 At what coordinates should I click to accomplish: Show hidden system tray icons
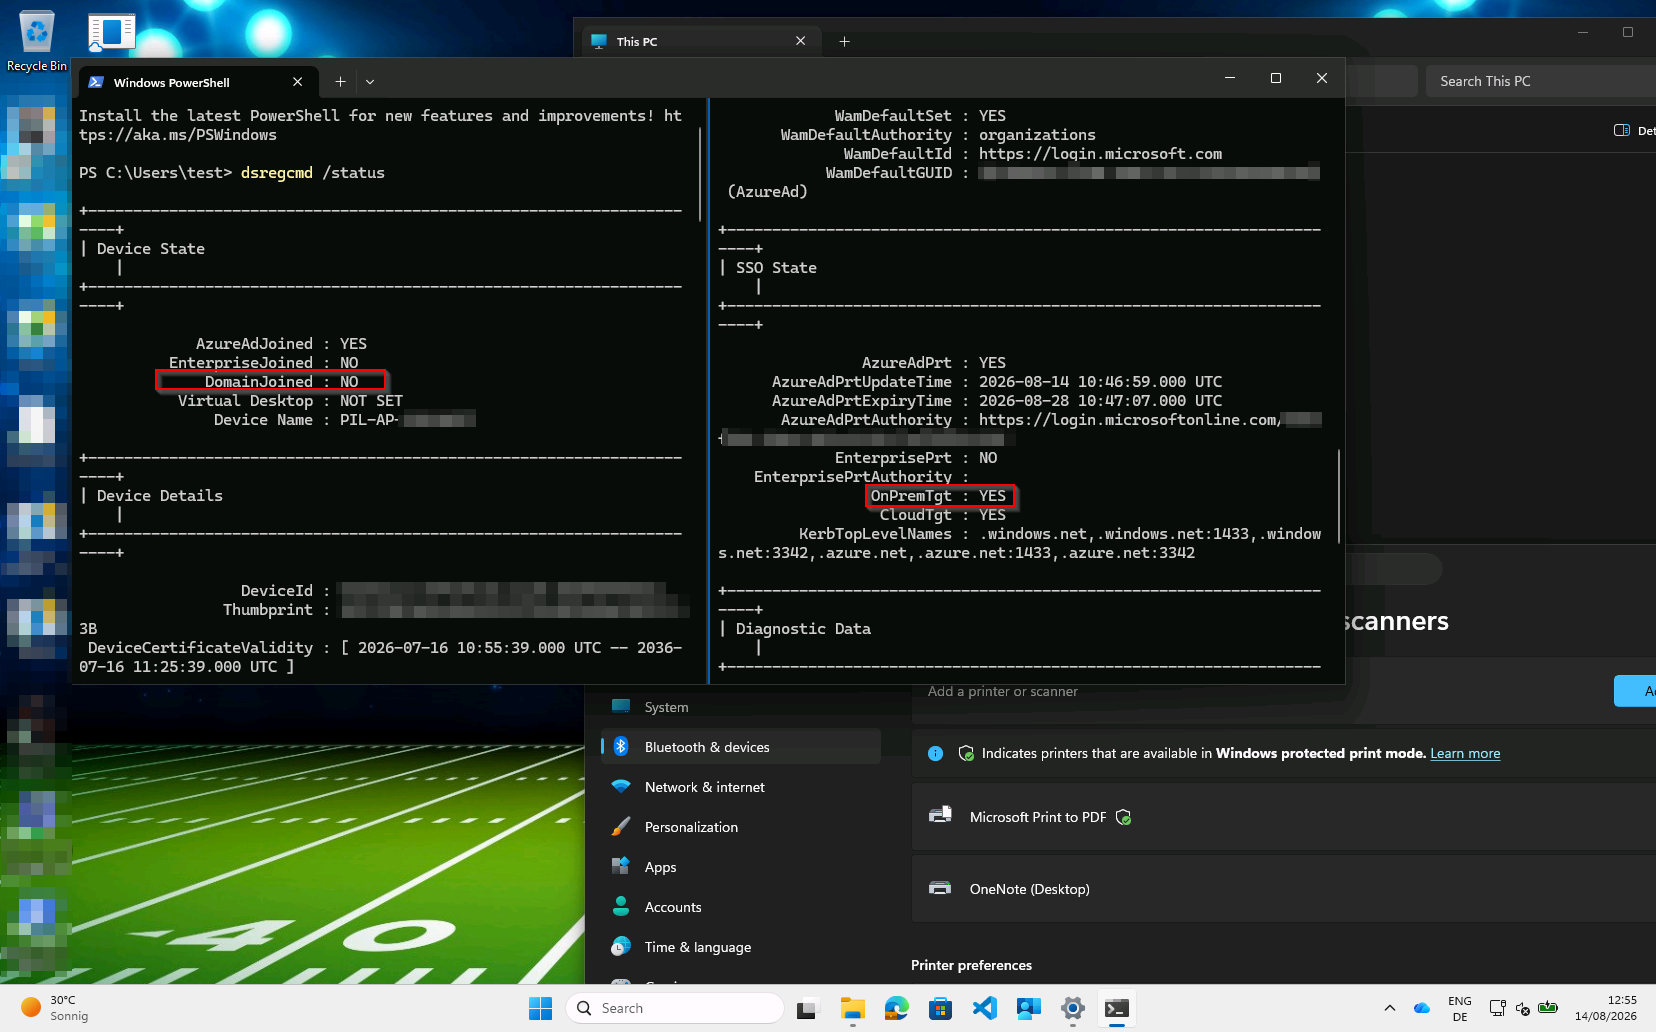tap(1389, 1008)
